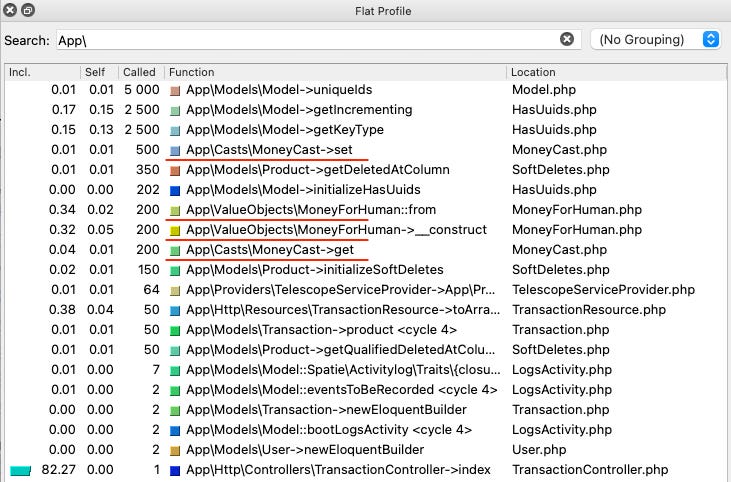Click the color square for User->newEloquentBuilder
The width and height of the screenshot is (731, 482).
point(175,451)
